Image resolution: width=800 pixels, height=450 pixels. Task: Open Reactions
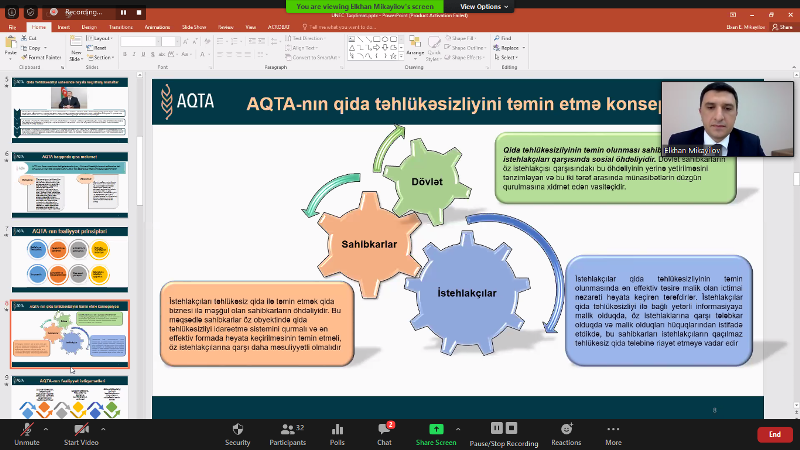pos(566,434)
